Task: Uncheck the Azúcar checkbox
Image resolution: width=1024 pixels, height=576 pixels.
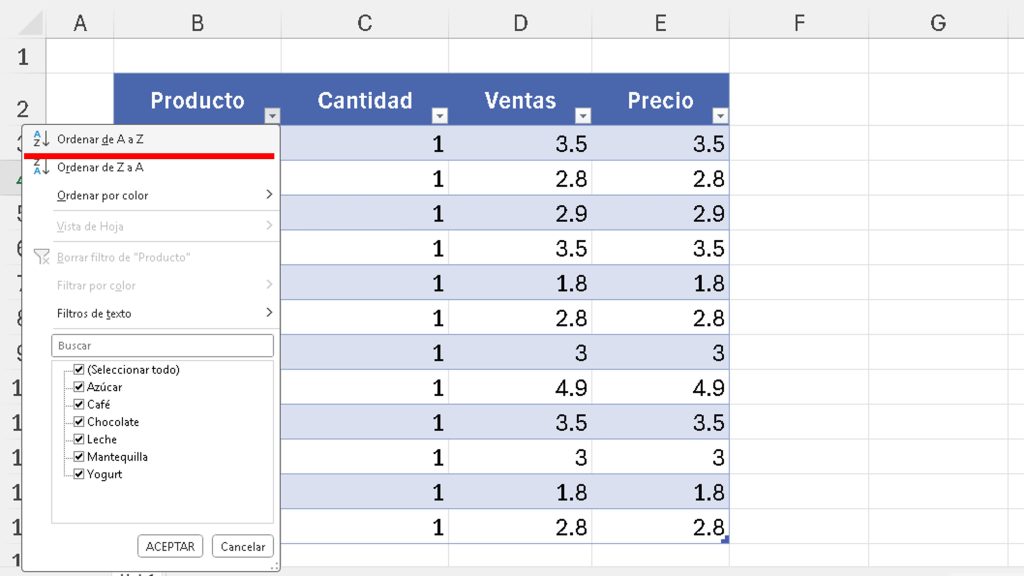Action: [x=79, y=387]
